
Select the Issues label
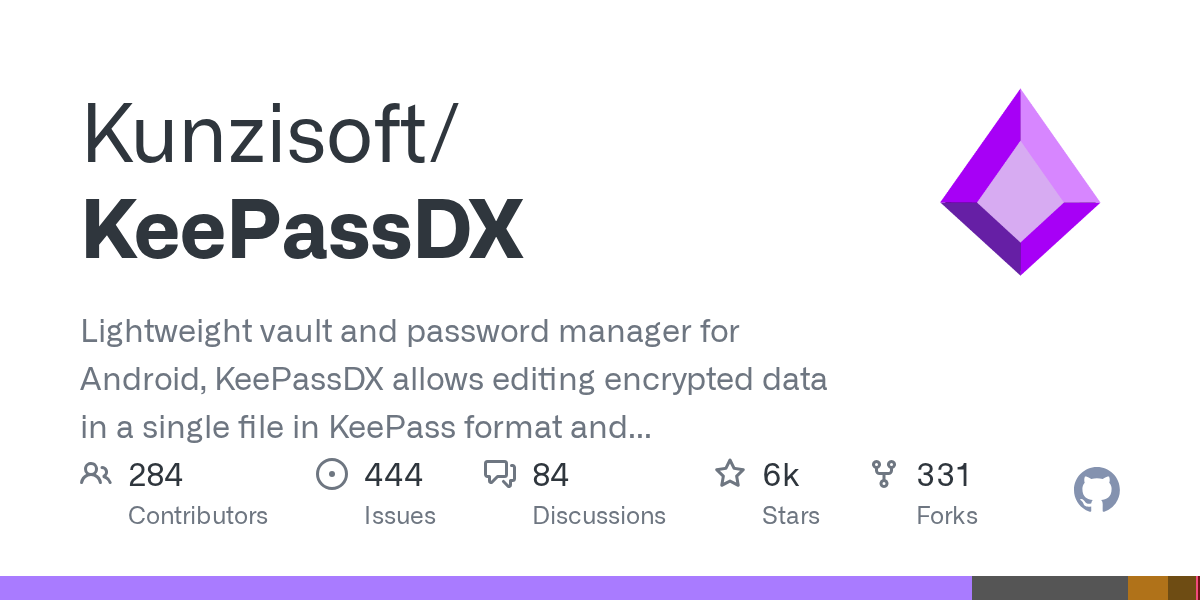point(399,516)
